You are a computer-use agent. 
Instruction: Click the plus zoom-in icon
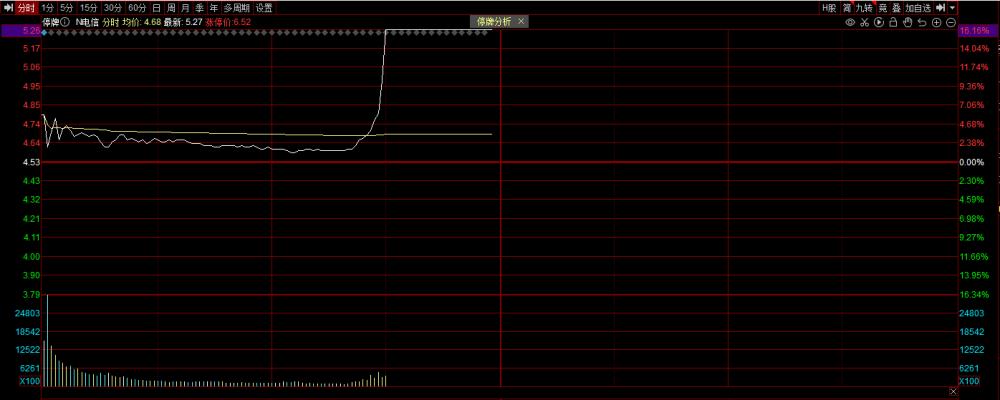[x=936, y=22]
